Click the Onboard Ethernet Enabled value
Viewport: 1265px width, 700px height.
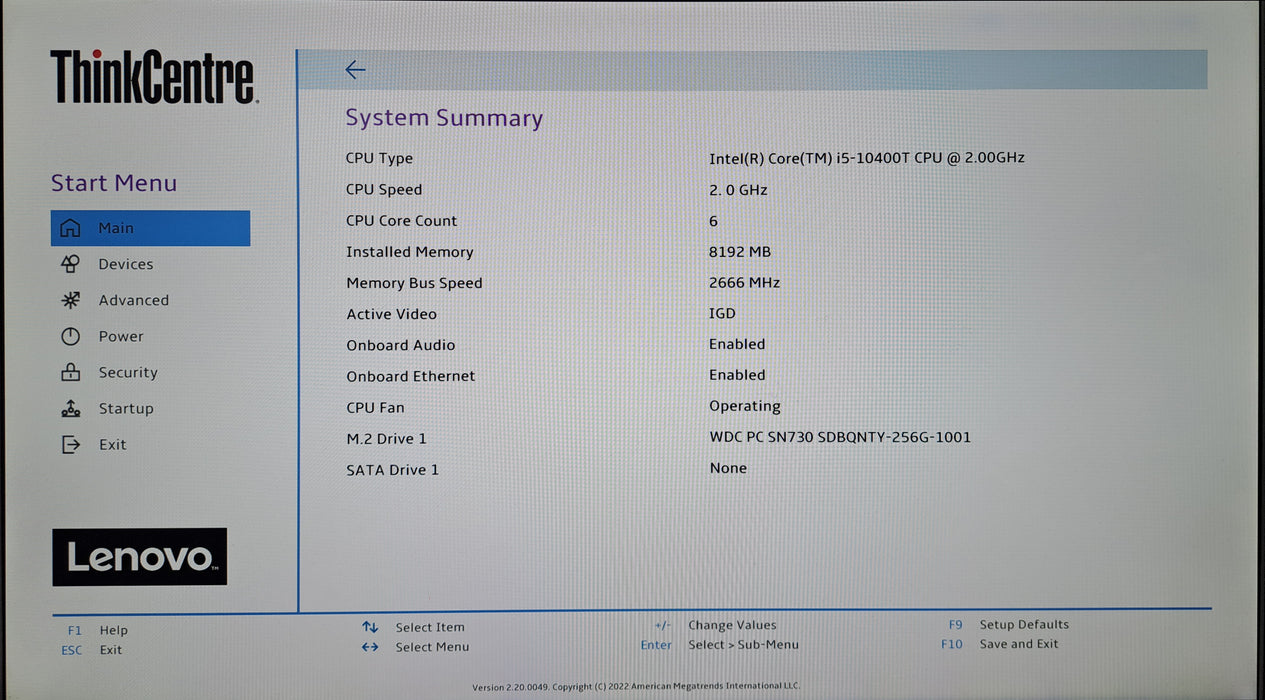click(x=737, y=375)
